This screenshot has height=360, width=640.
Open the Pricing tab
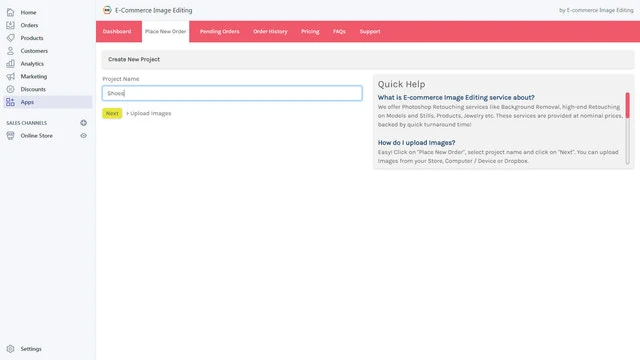coord(310,31)
